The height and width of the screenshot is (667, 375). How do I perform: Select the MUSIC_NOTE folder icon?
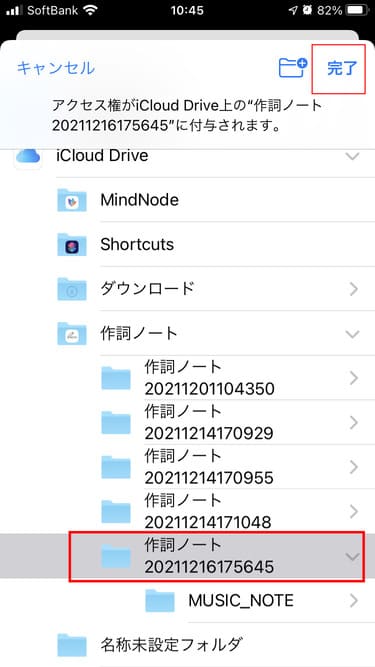click(x=160, y=600)
